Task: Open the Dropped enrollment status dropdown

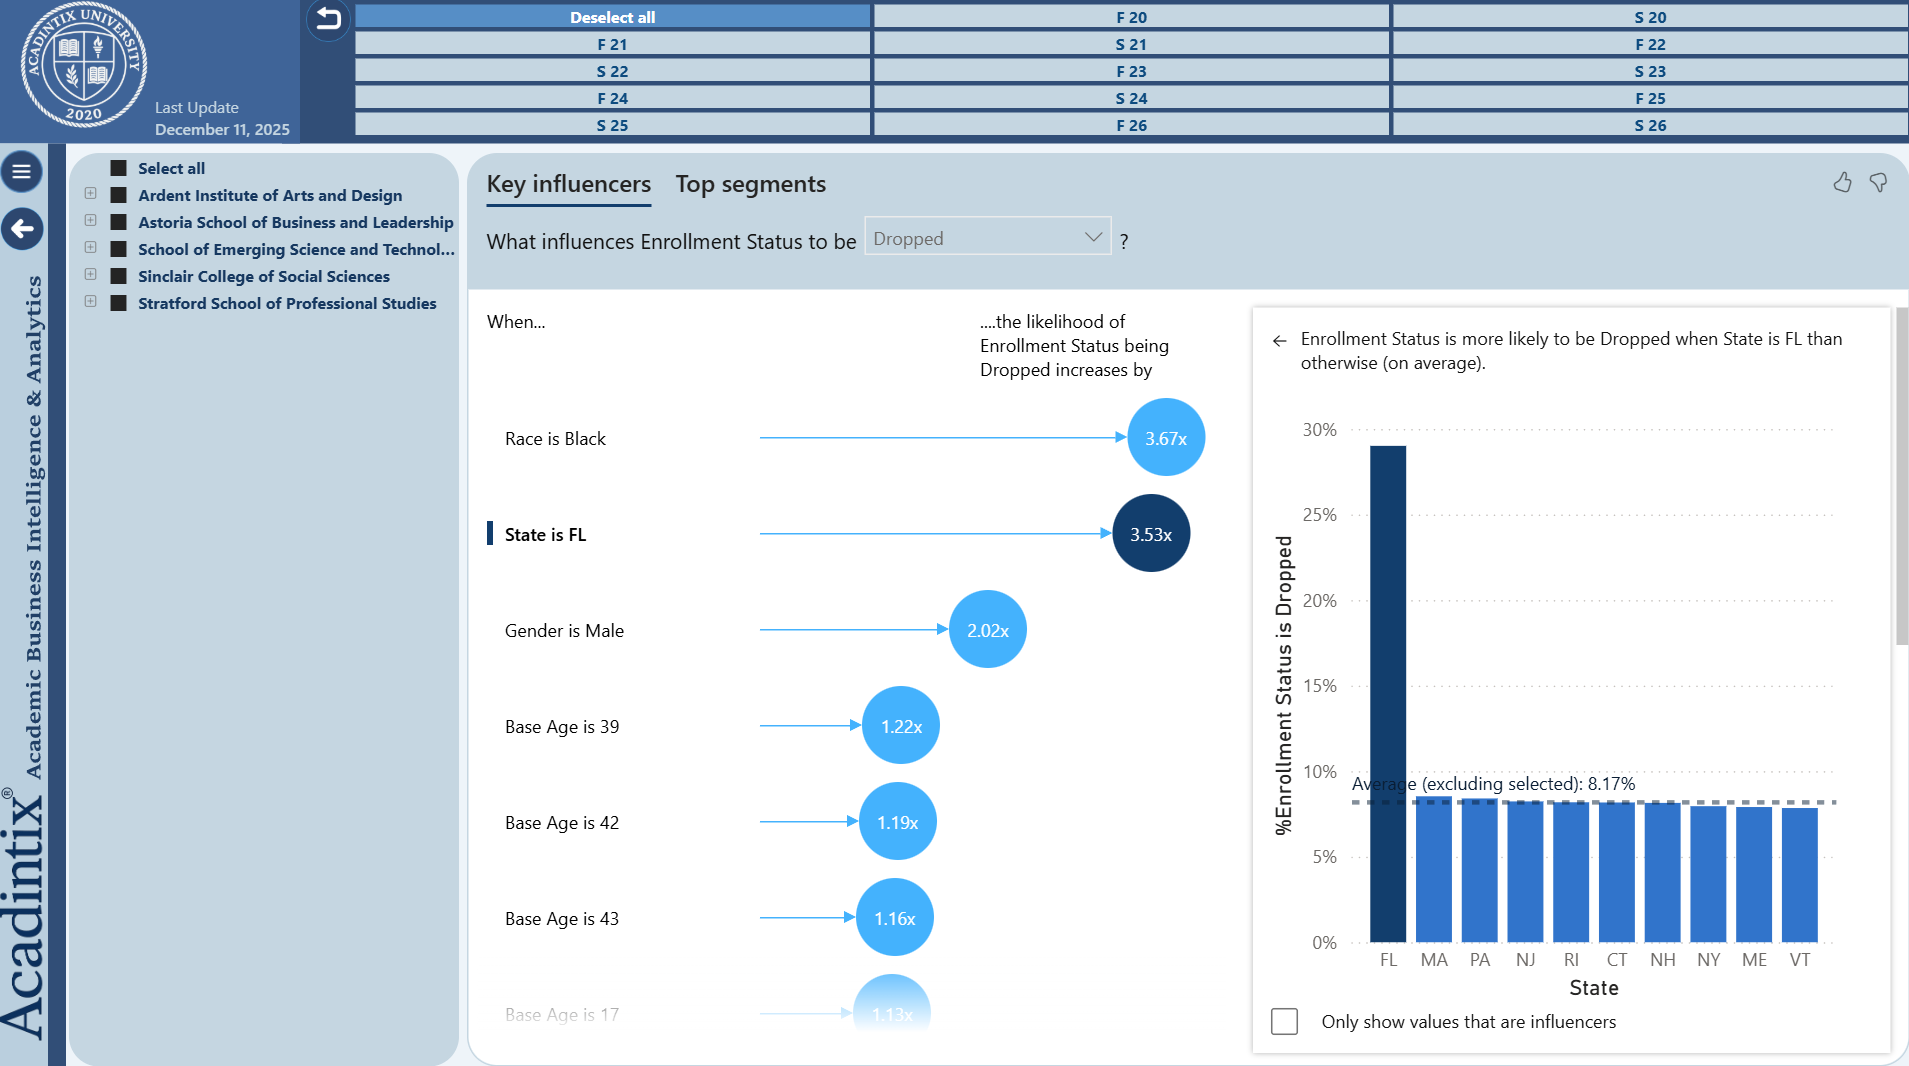Action: coord(987,238)
